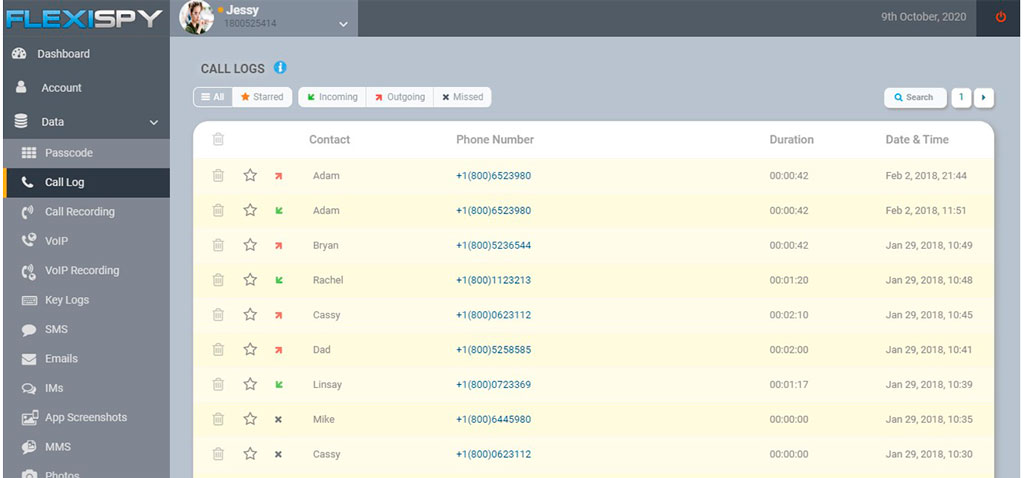Star the Adam 11:51 call

coord(250,210)
